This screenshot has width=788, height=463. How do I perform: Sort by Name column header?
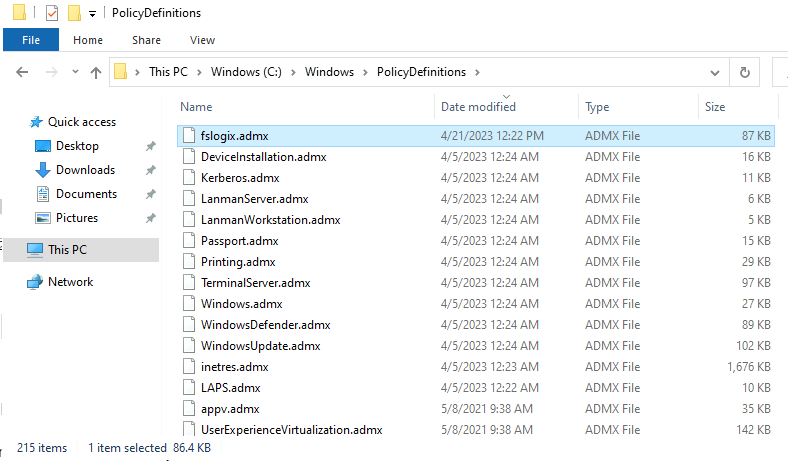tap(196, 107)
